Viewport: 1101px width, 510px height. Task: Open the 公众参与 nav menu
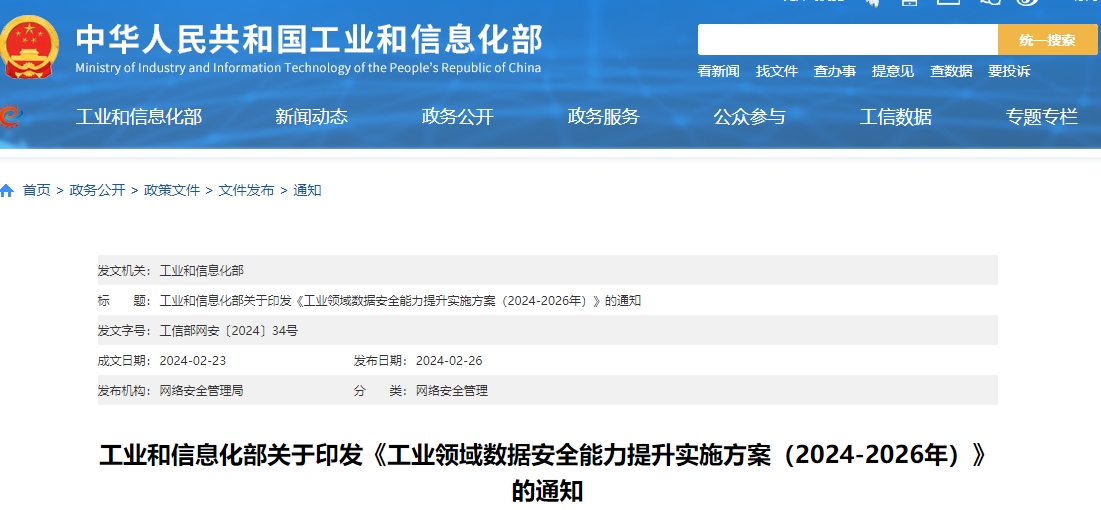(749, 117)
